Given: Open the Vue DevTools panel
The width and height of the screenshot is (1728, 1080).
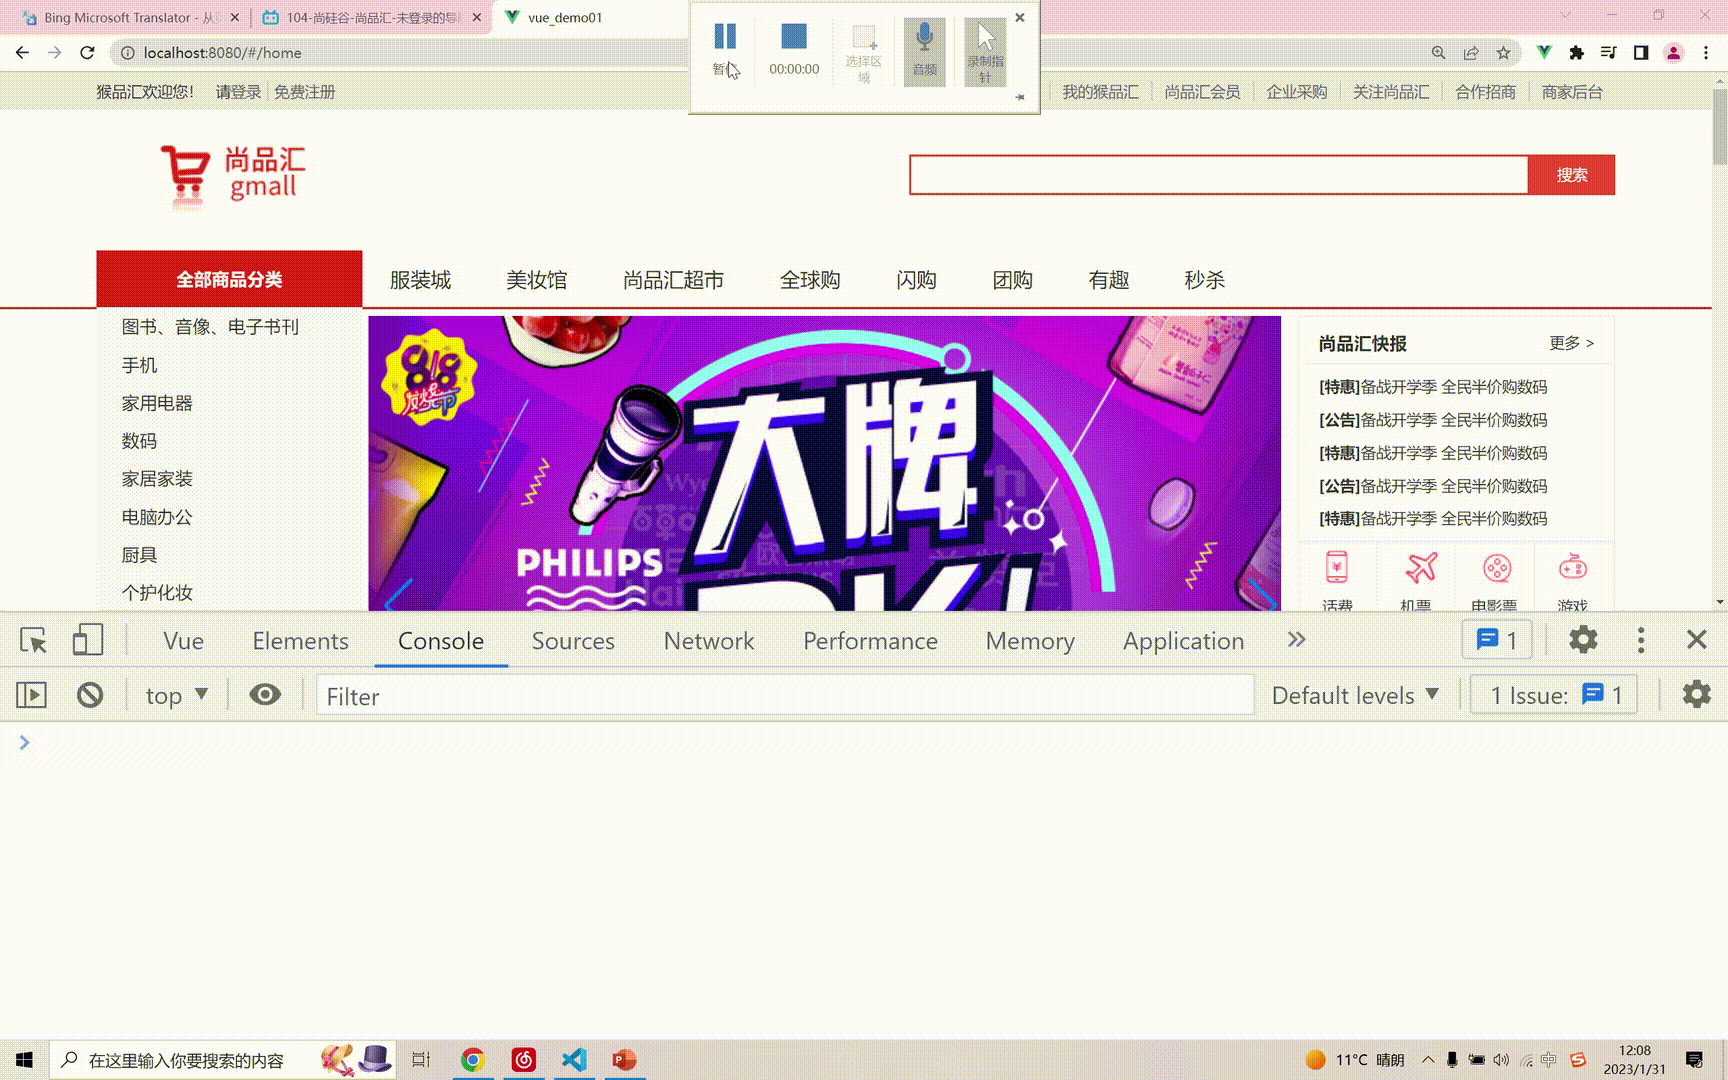Looking at the screenshot, I should point(182,640).
